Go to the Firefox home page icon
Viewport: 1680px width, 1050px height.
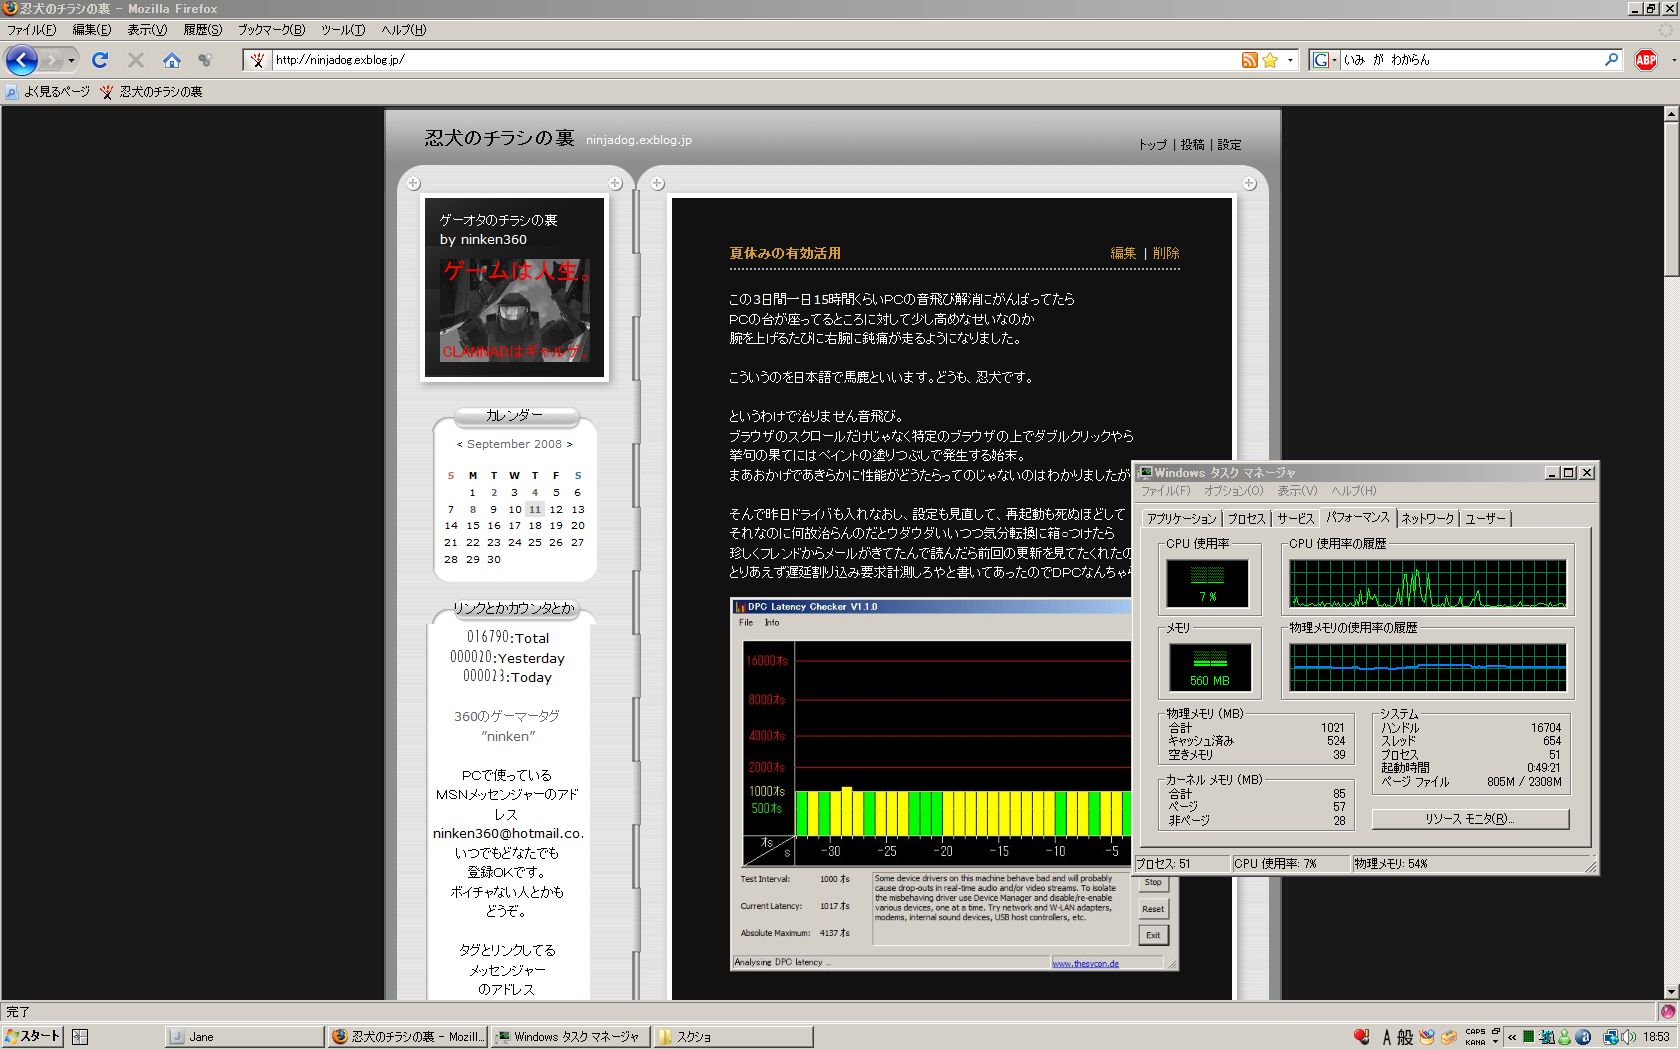coord(172,60)
